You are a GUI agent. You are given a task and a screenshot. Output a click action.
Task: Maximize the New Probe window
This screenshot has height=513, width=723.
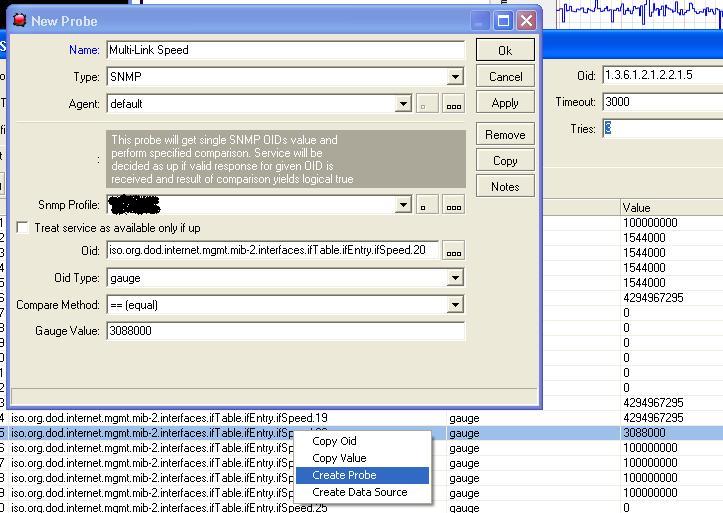(503, 21)
